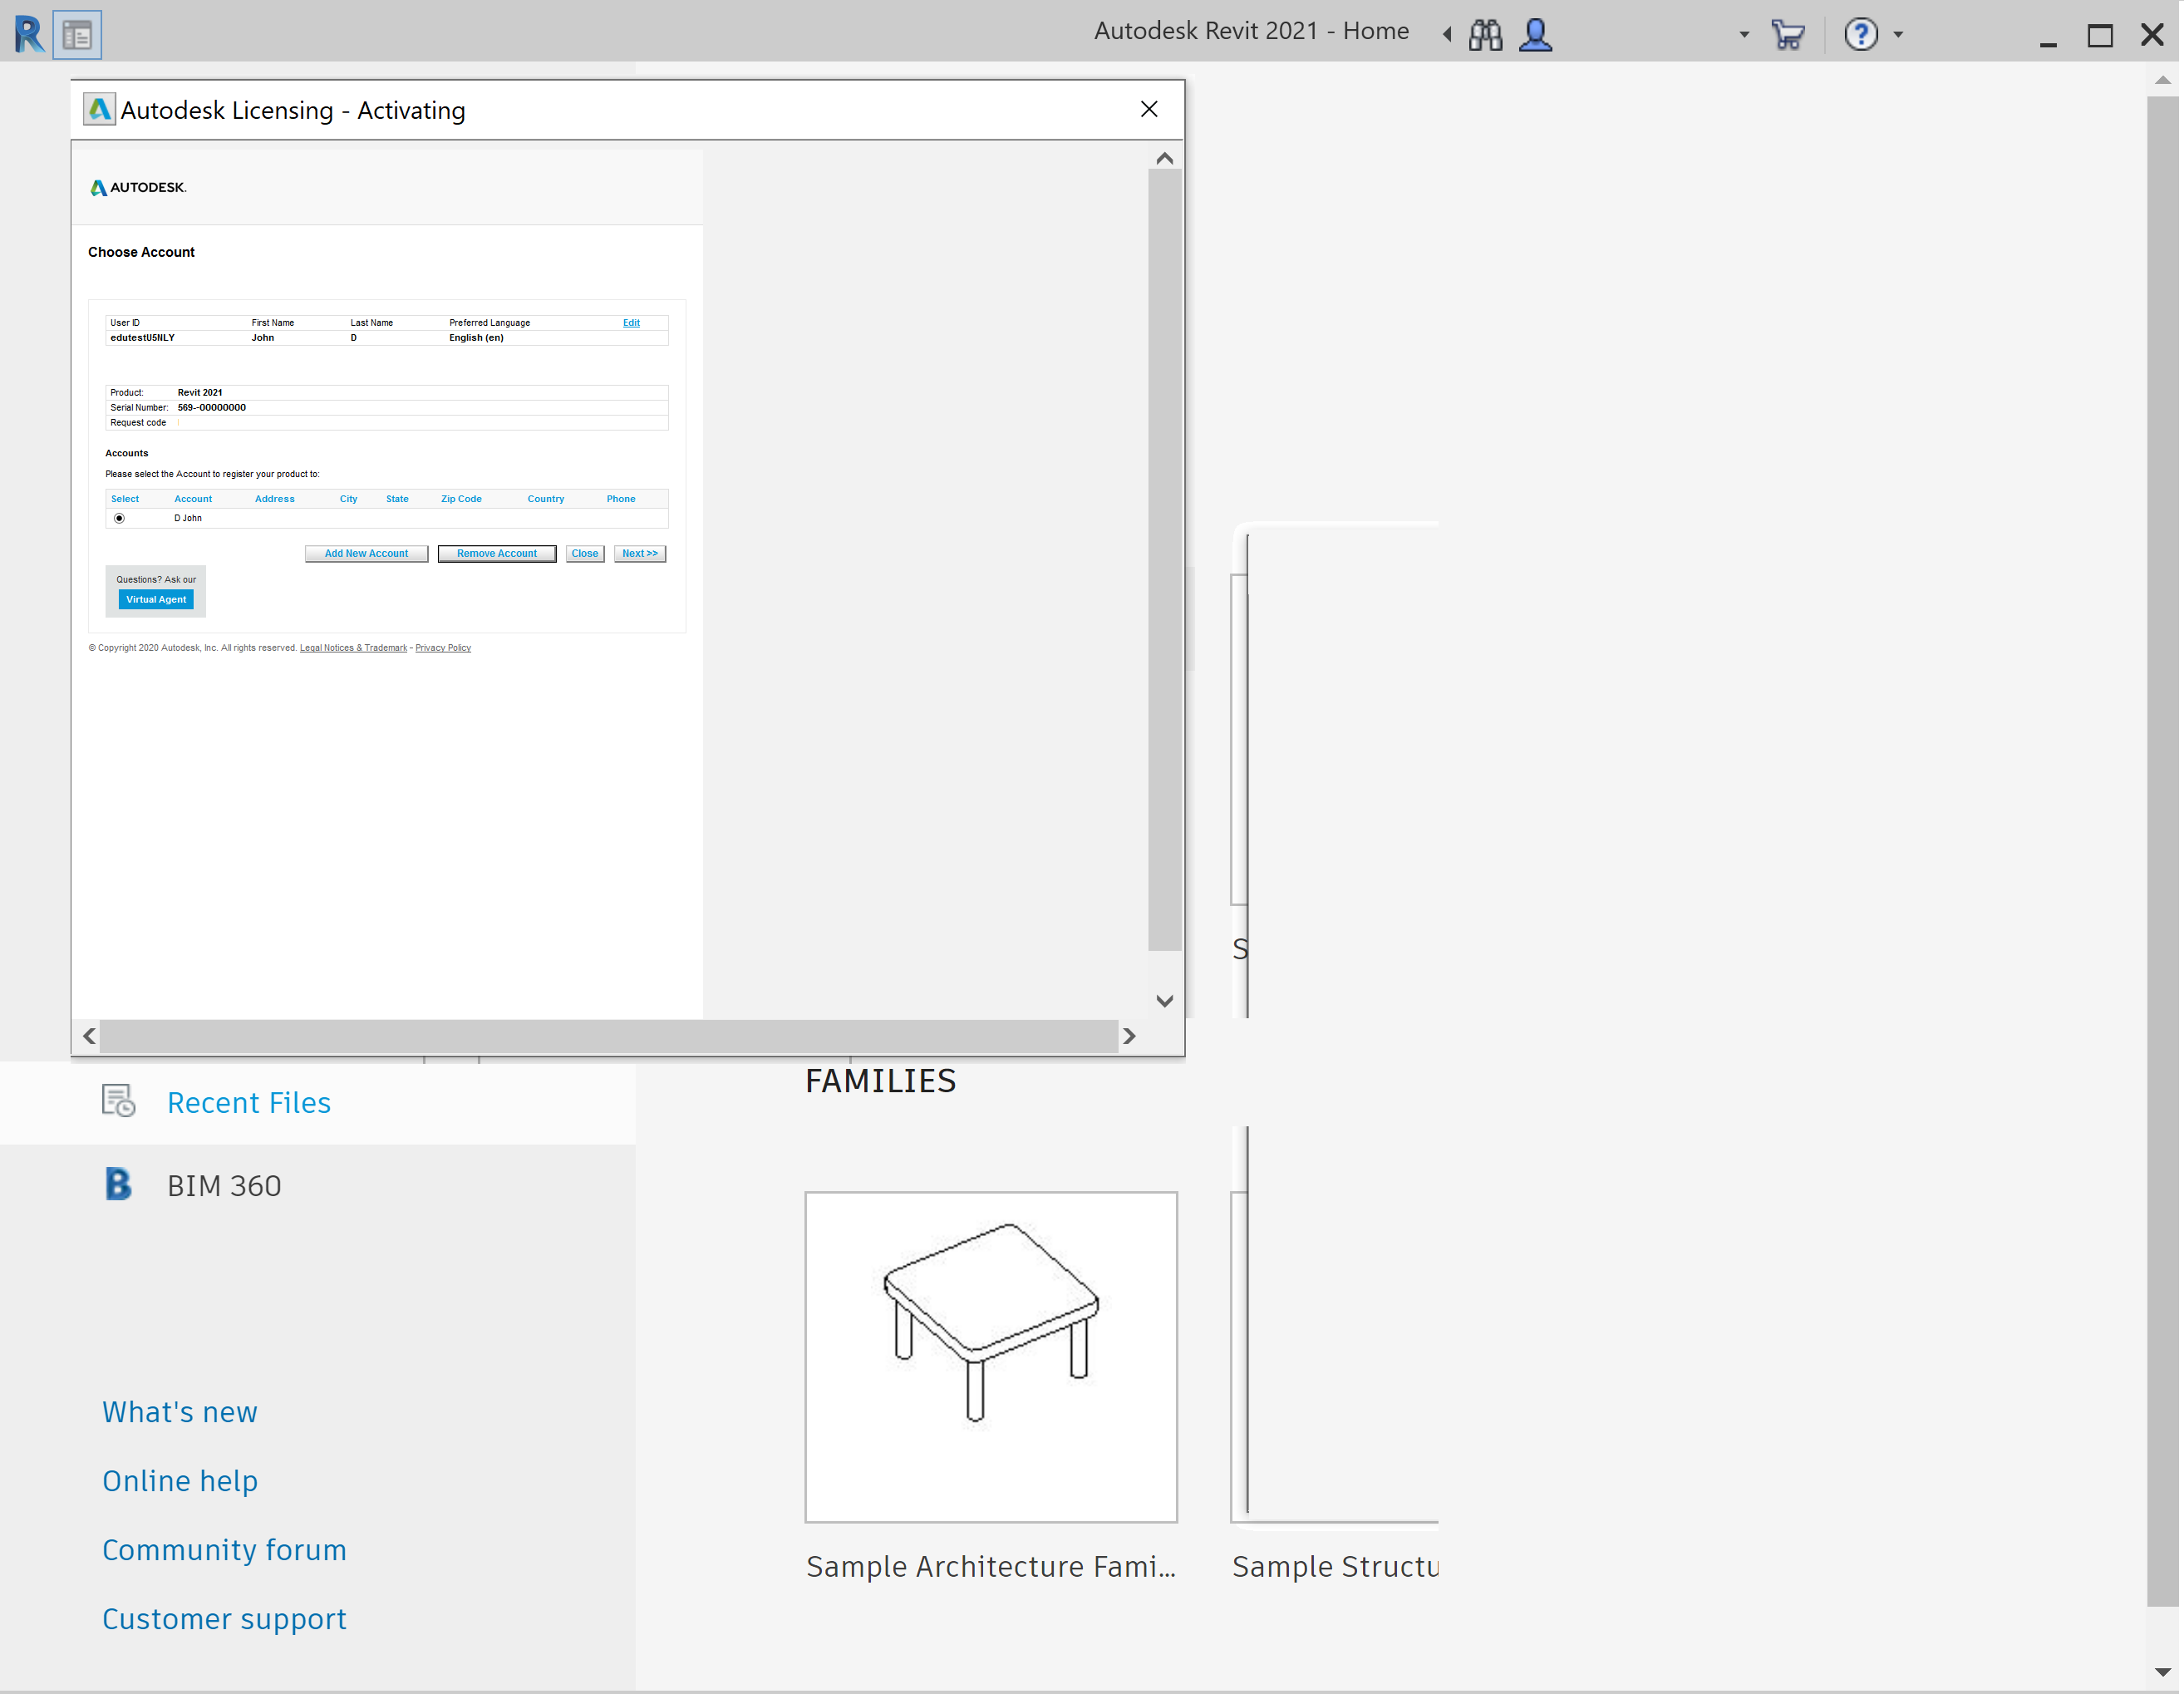Click the licensing dialog horizontal scrollbar
This screenshot has height=1694, width=2184.
click(608, 1036)
